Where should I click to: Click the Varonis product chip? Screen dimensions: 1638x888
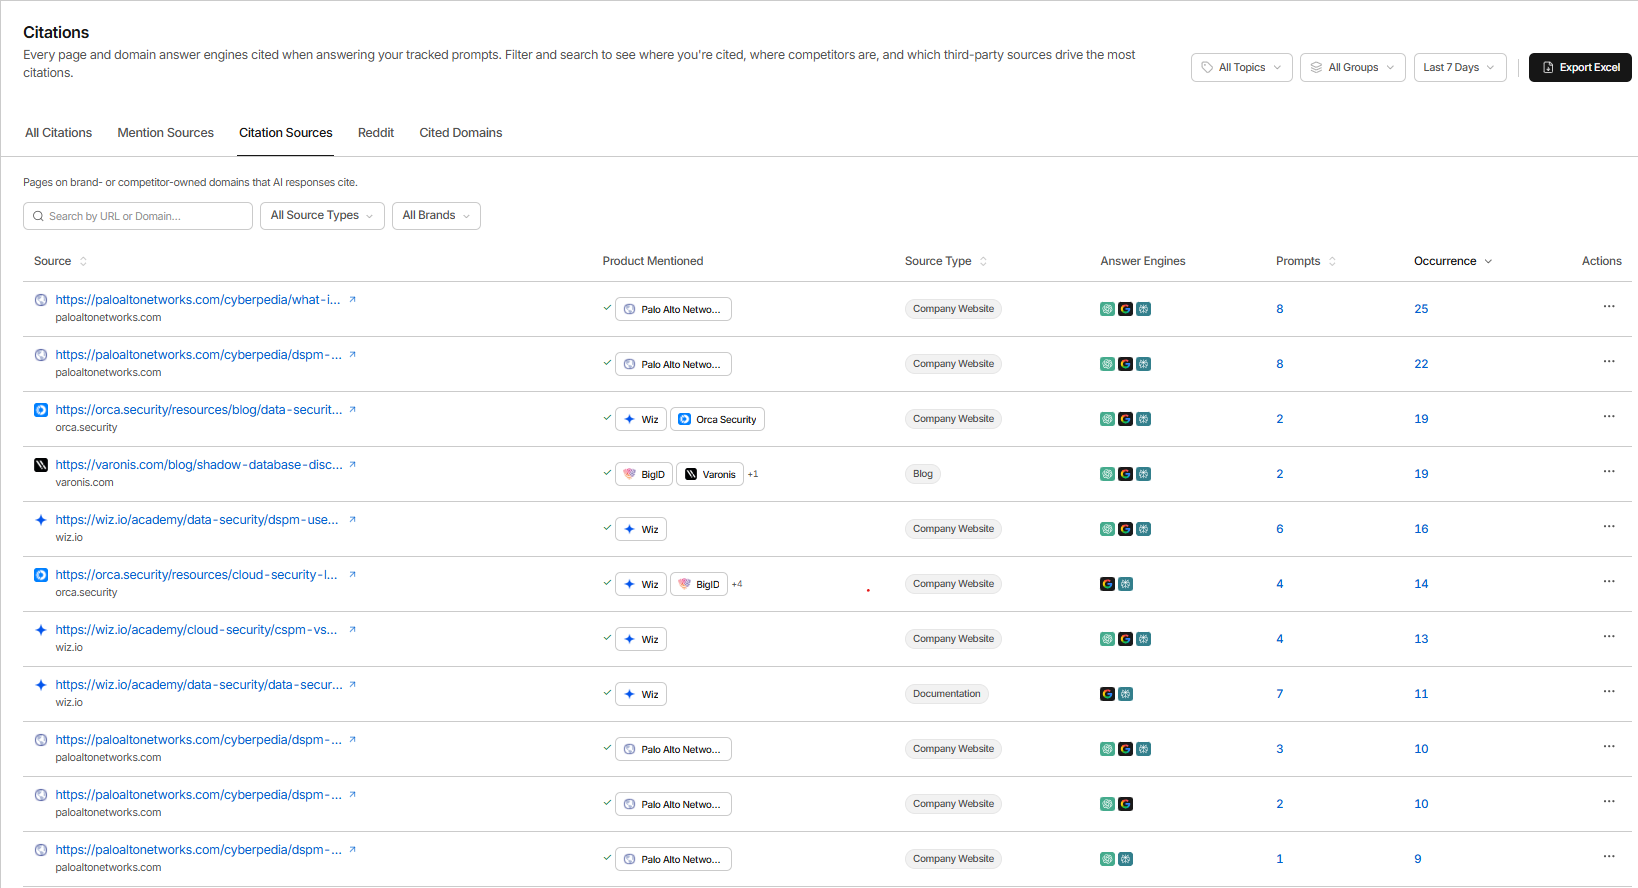710,474
